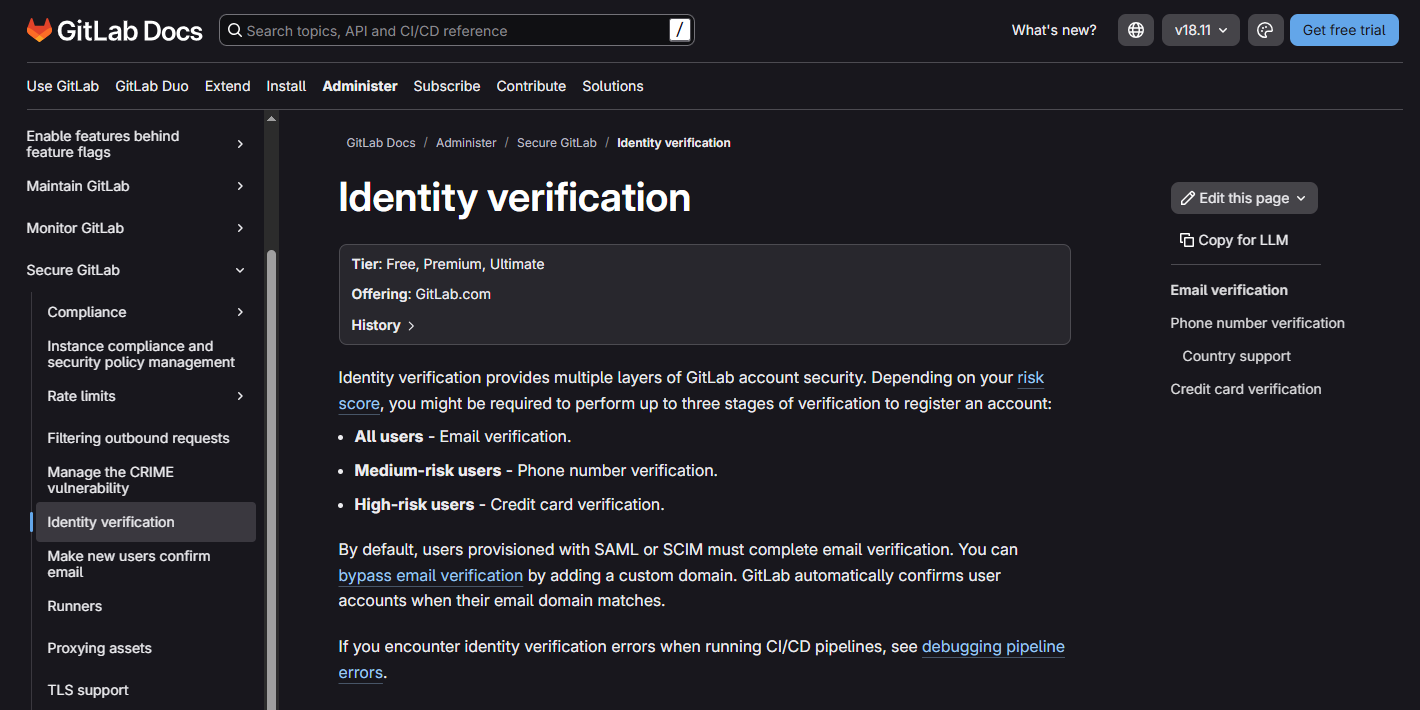This screenshot has width=1420, height=710.
Task: Open Runners in the sidebar
Action: click(x=75, y=606)
